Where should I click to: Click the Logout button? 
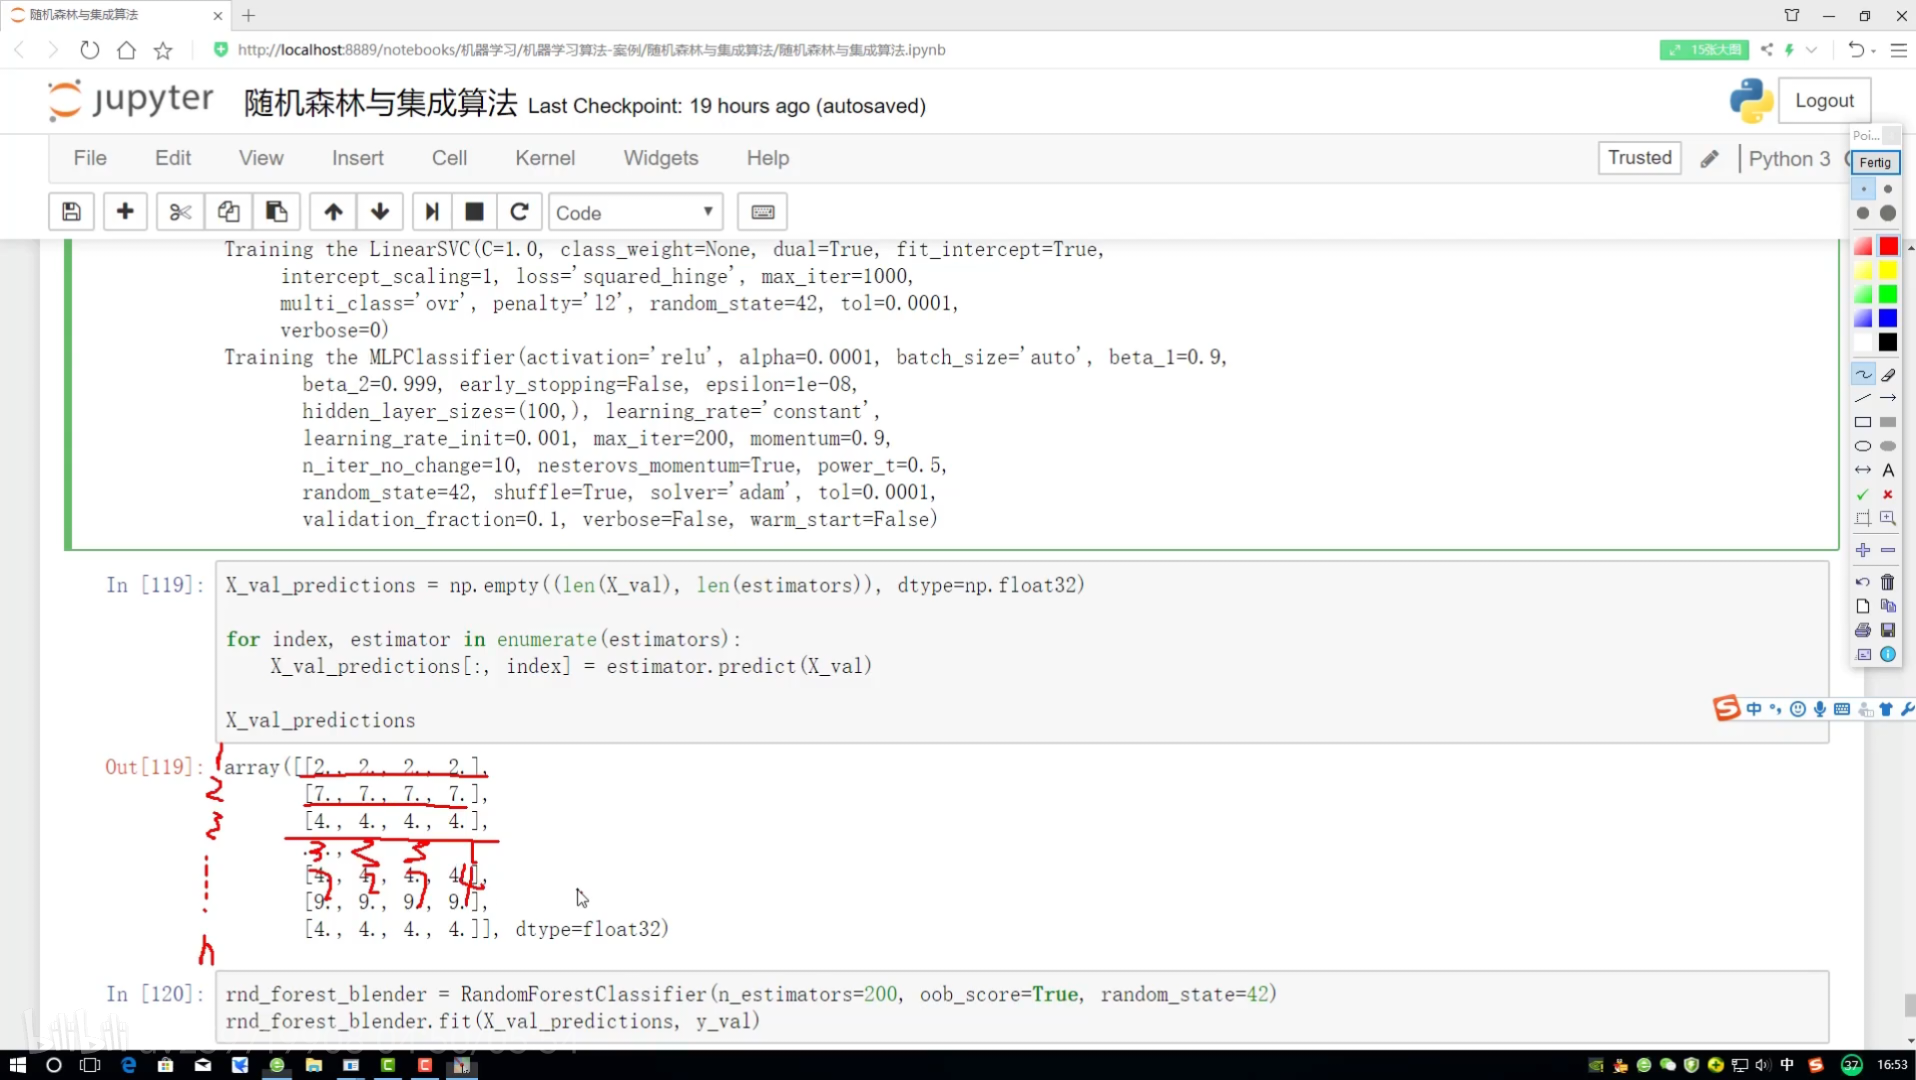(x=1824, y=101)
